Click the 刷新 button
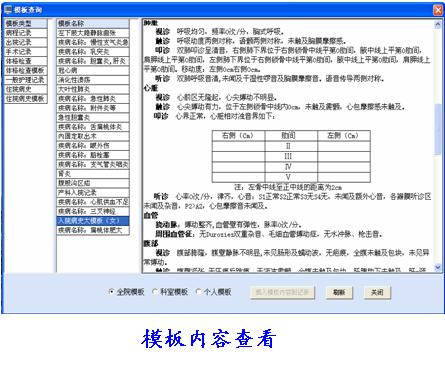Viewport: 445px width, 365px height. coord(339,292)
